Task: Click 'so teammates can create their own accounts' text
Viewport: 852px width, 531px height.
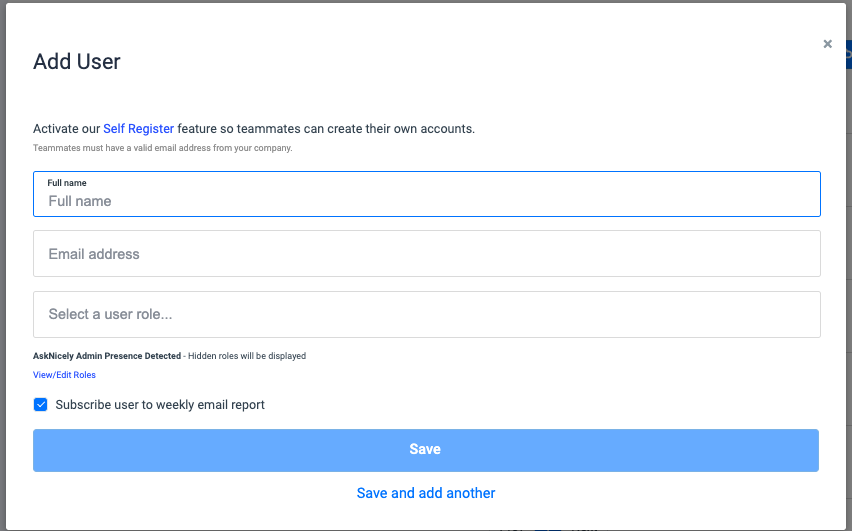Action: pyautogui.click(x=326, y=129)
